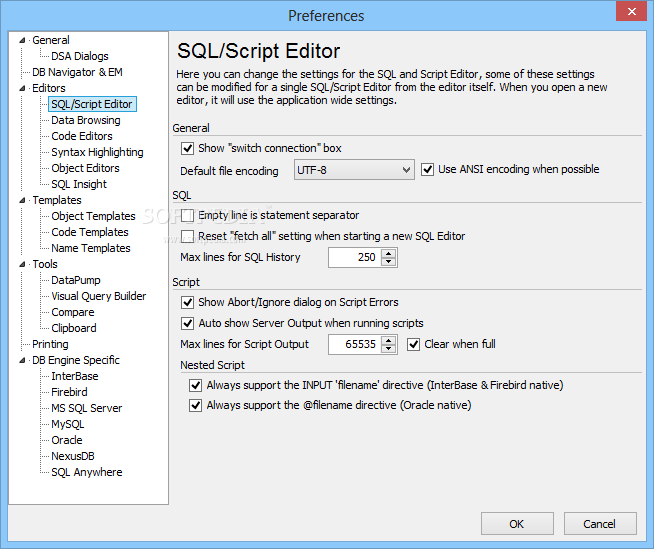Close the Preferences dialog window

(x=631, y=11)
